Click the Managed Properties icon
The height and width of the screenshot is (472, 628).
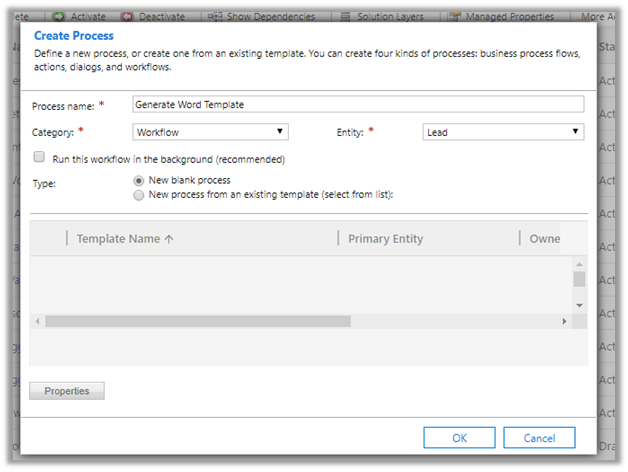tap(455, 17)
